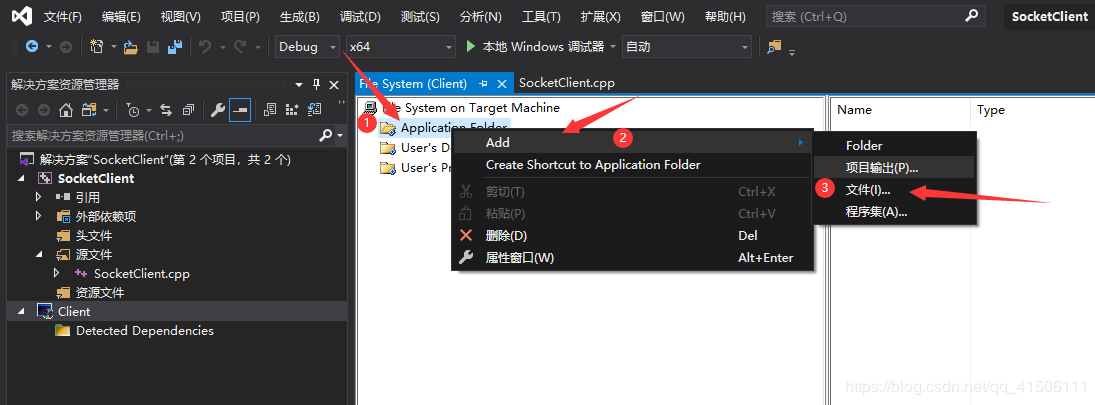Select 文件(I)... in the submenu
1095x405 pixels.
(x=894, y=190)
